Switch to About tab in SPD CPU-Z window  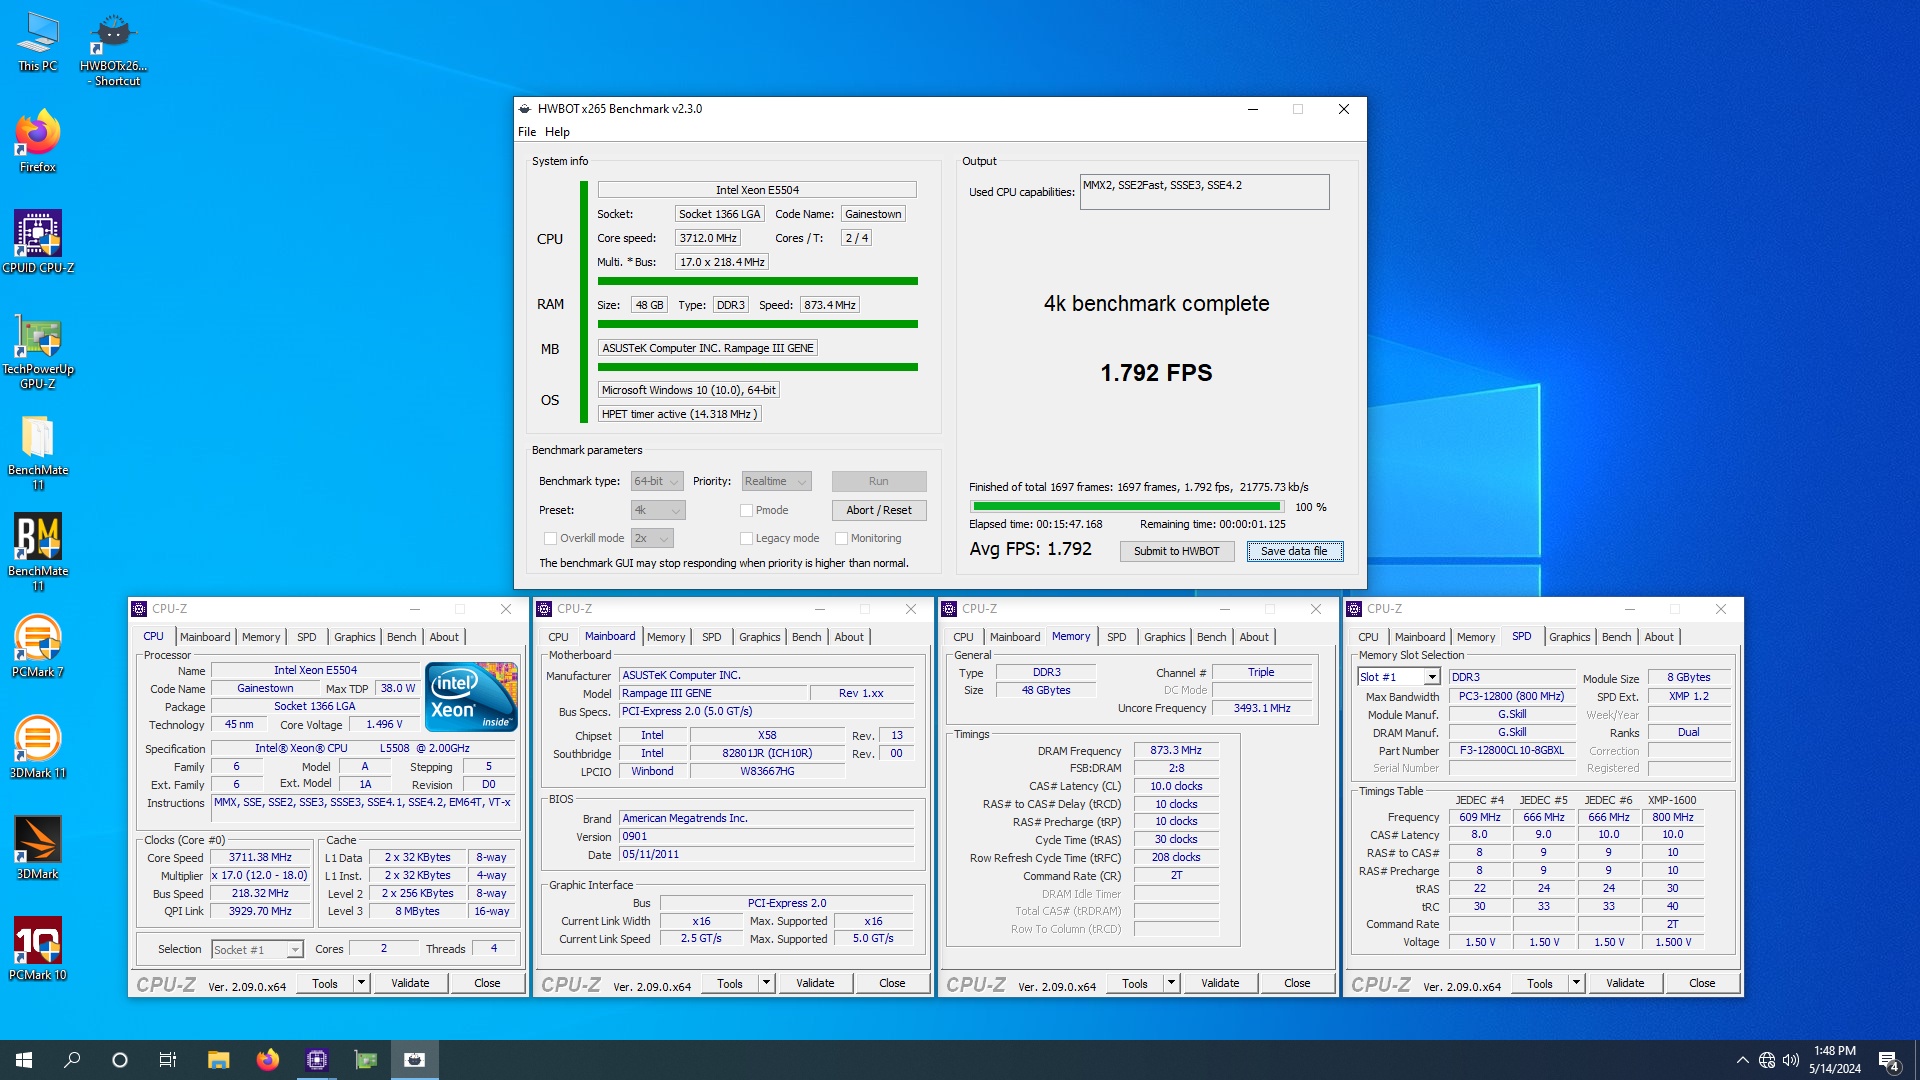click(x=1659, y=637)
